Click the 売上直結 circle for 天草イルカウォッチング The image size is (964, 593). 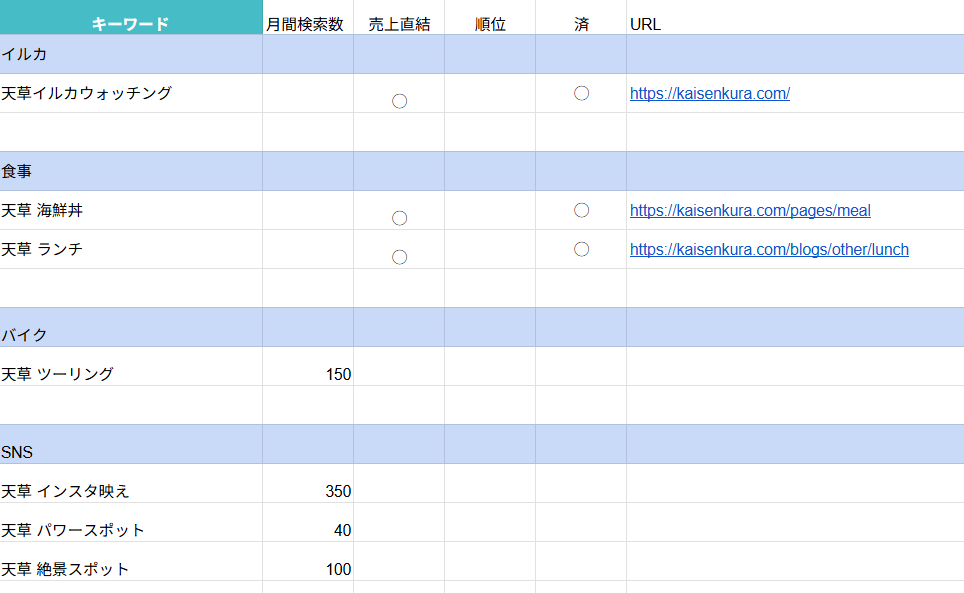pos(399,101)
